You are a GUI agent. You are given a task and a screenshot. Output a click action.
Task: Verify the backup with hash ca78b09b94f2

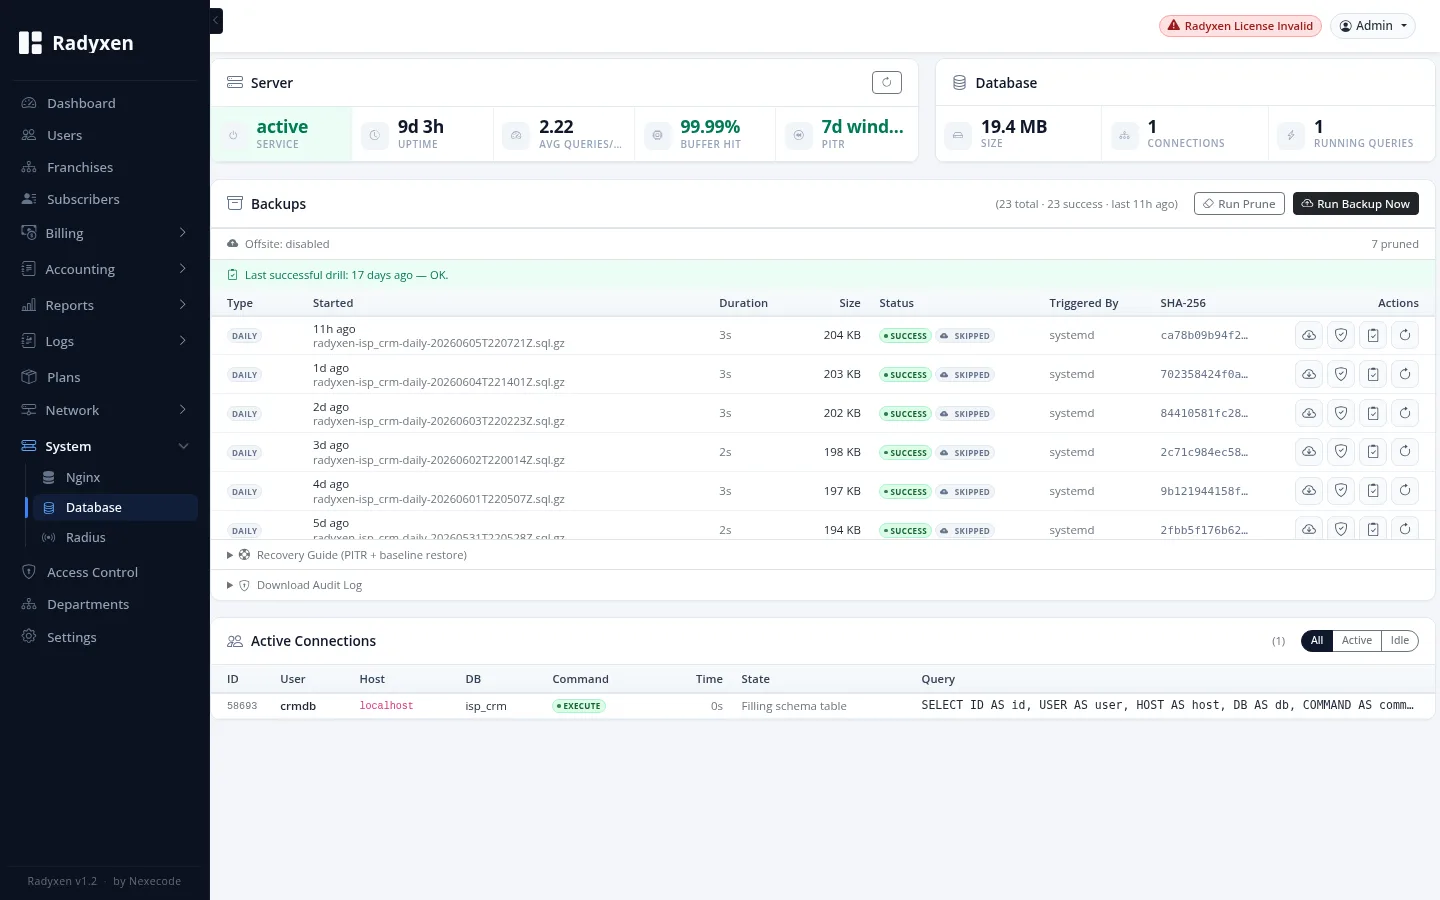tap(1341, 336)
